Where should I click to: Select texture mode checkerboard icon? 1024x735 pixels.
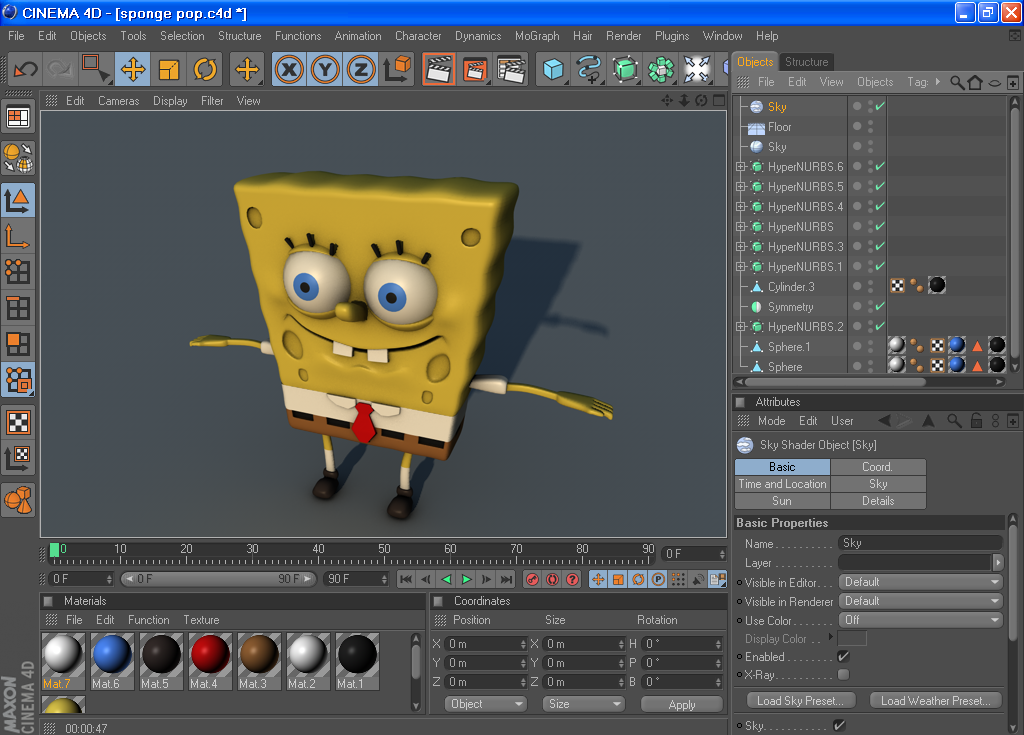click(x=18, y=423)
